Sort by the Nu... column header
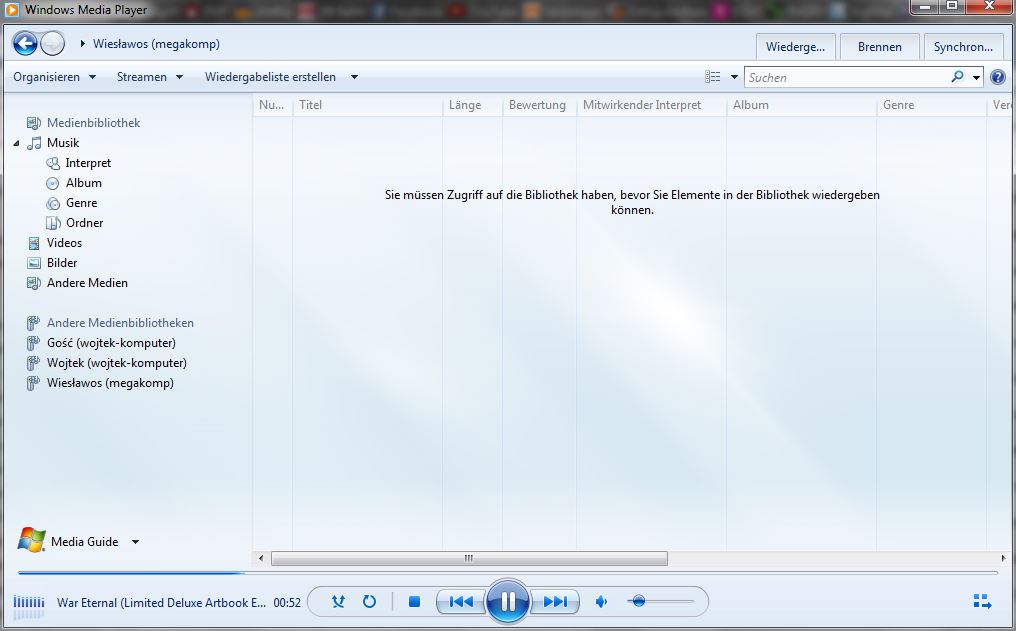The height and width of the screenshot is (631, 1016). (x=272, y=105)
